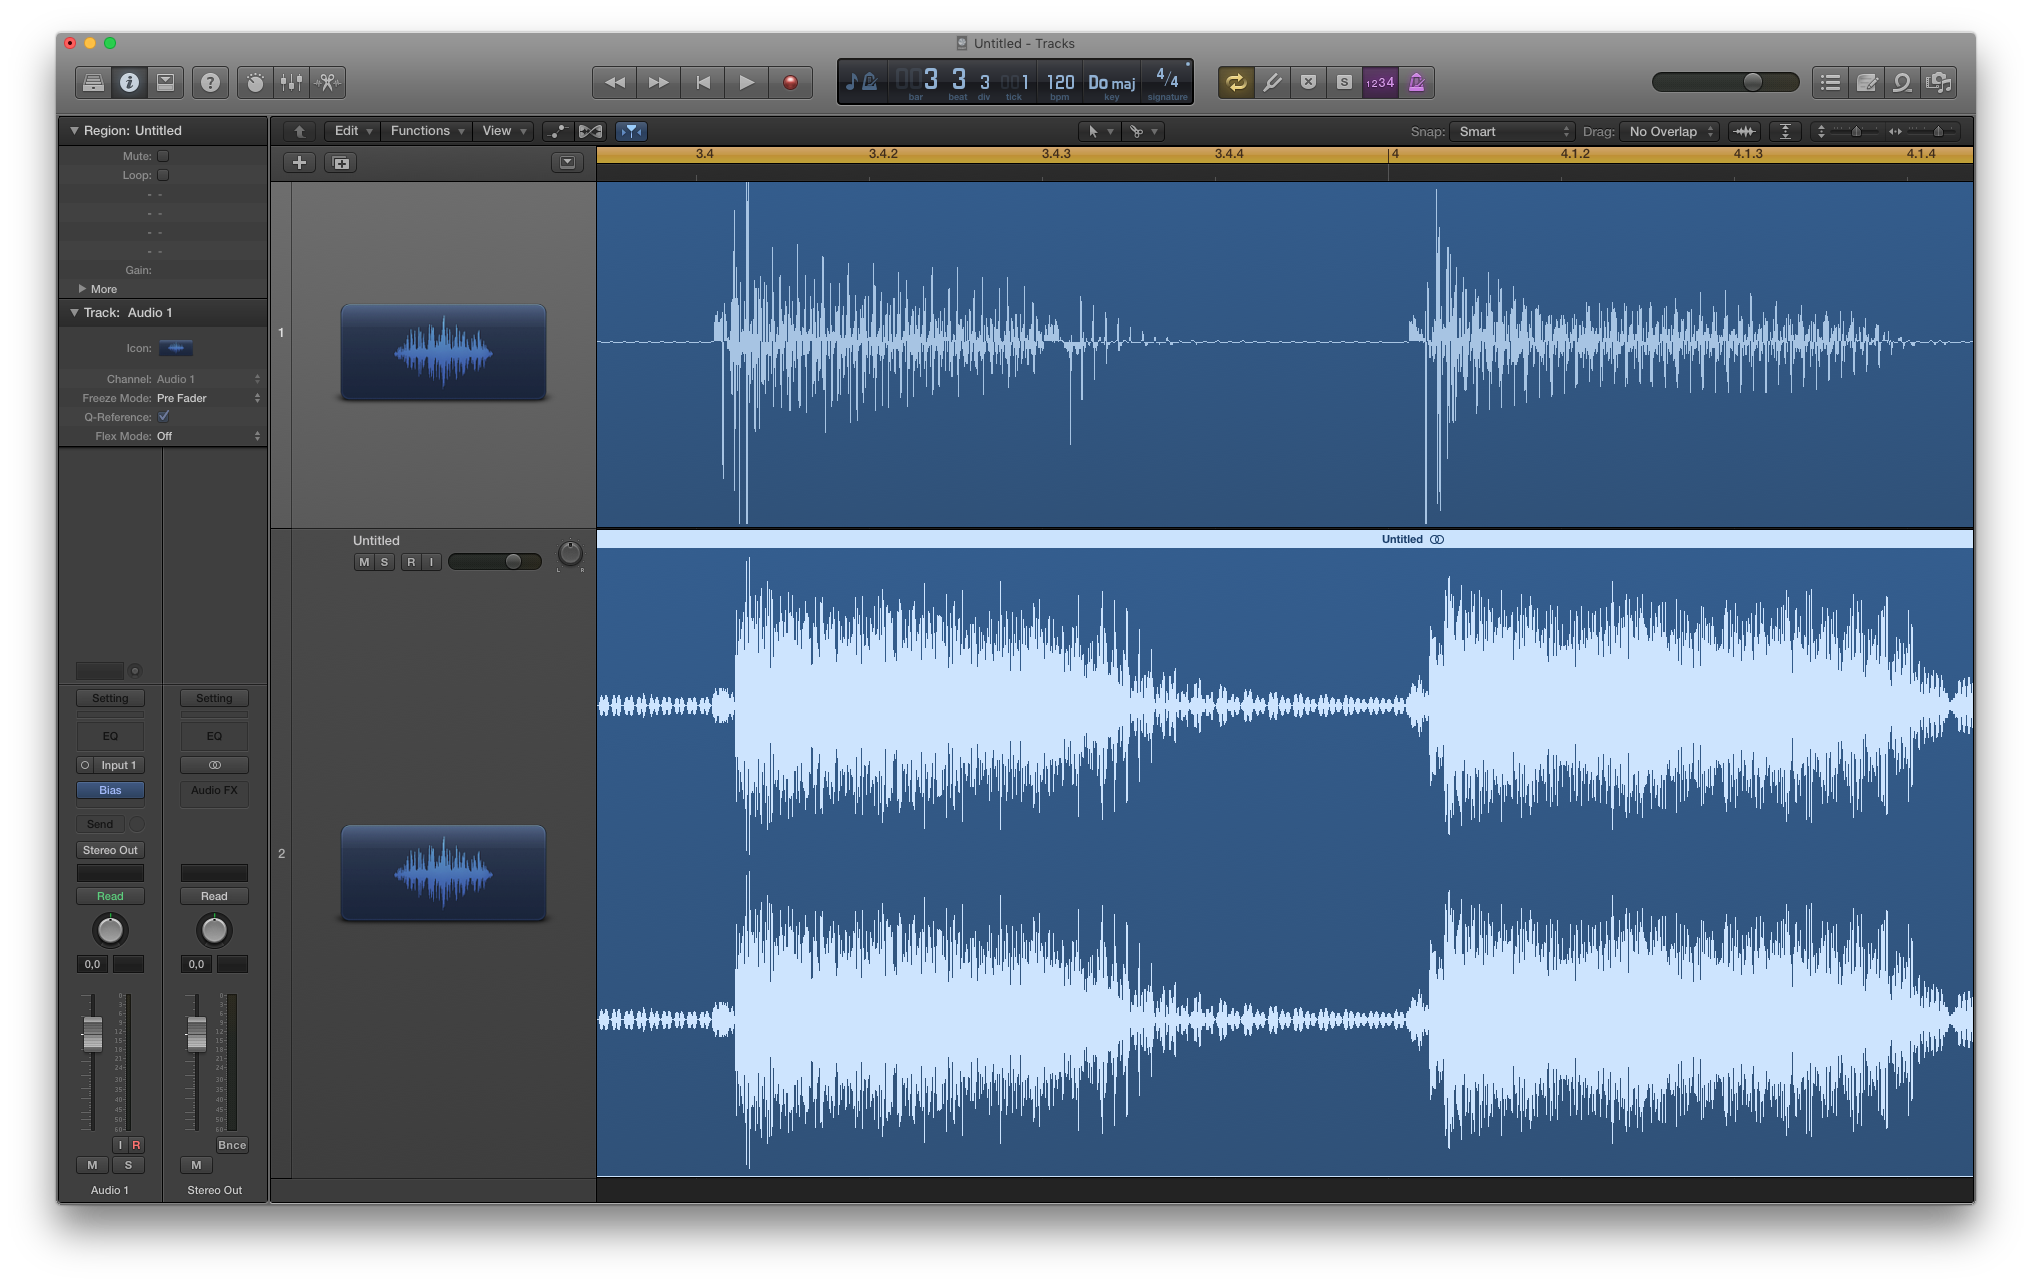The height and width of the screenshot is (1285, 2032).
Task: Open the Drag No Overlap dropdown
Action: coord(1670,132)
